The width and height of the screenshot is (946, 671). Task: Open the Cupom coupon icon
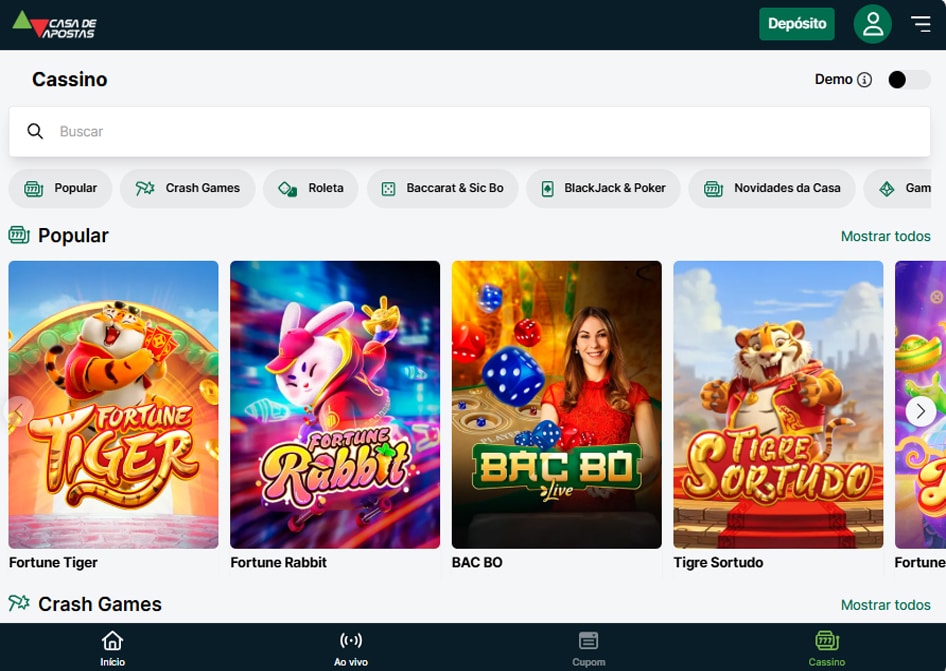click(x=588, y=647)
